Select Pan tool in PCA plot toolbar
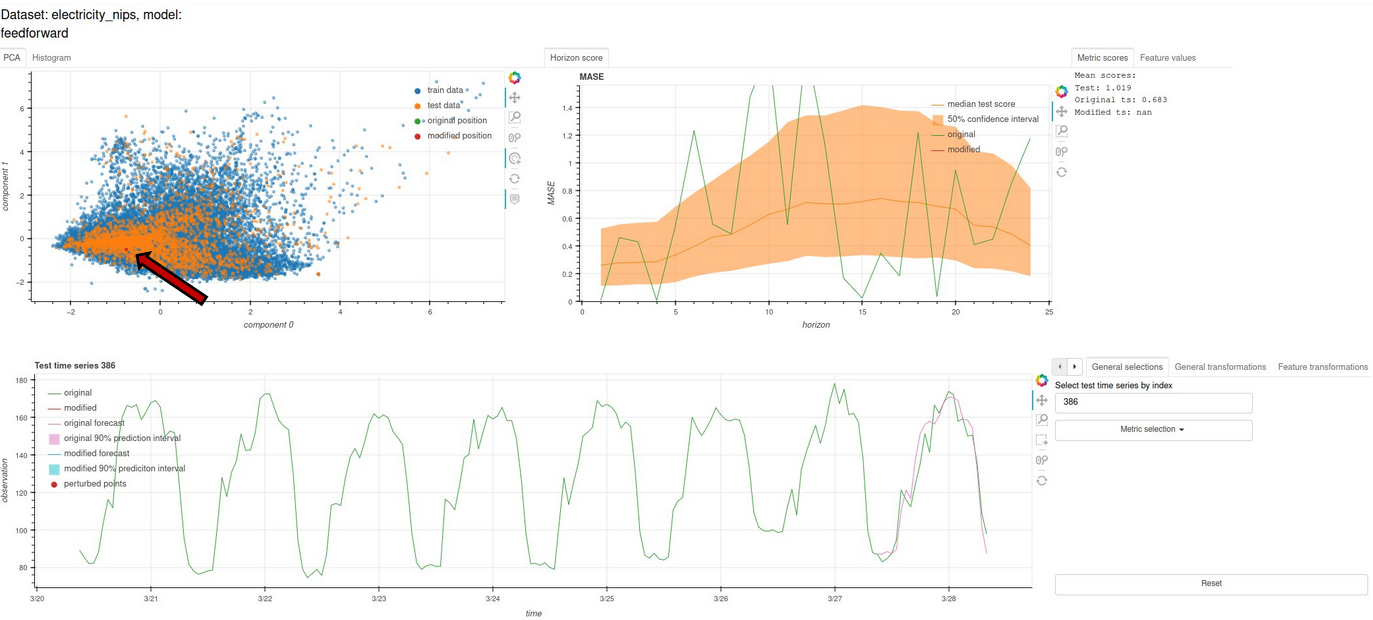The width and height of the screenshot is (1373, 620). click(514, 98)
